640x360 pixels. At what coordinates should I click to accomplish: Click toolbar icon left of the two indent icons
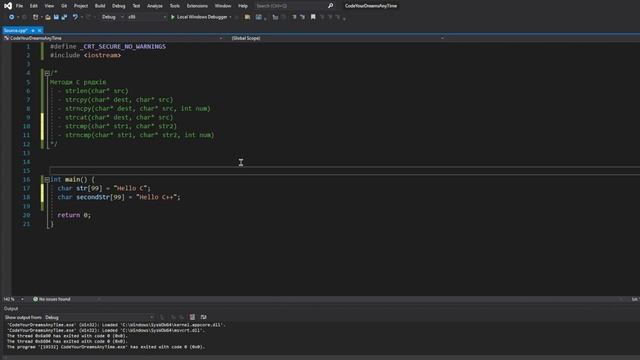click(x=275, y=17)
